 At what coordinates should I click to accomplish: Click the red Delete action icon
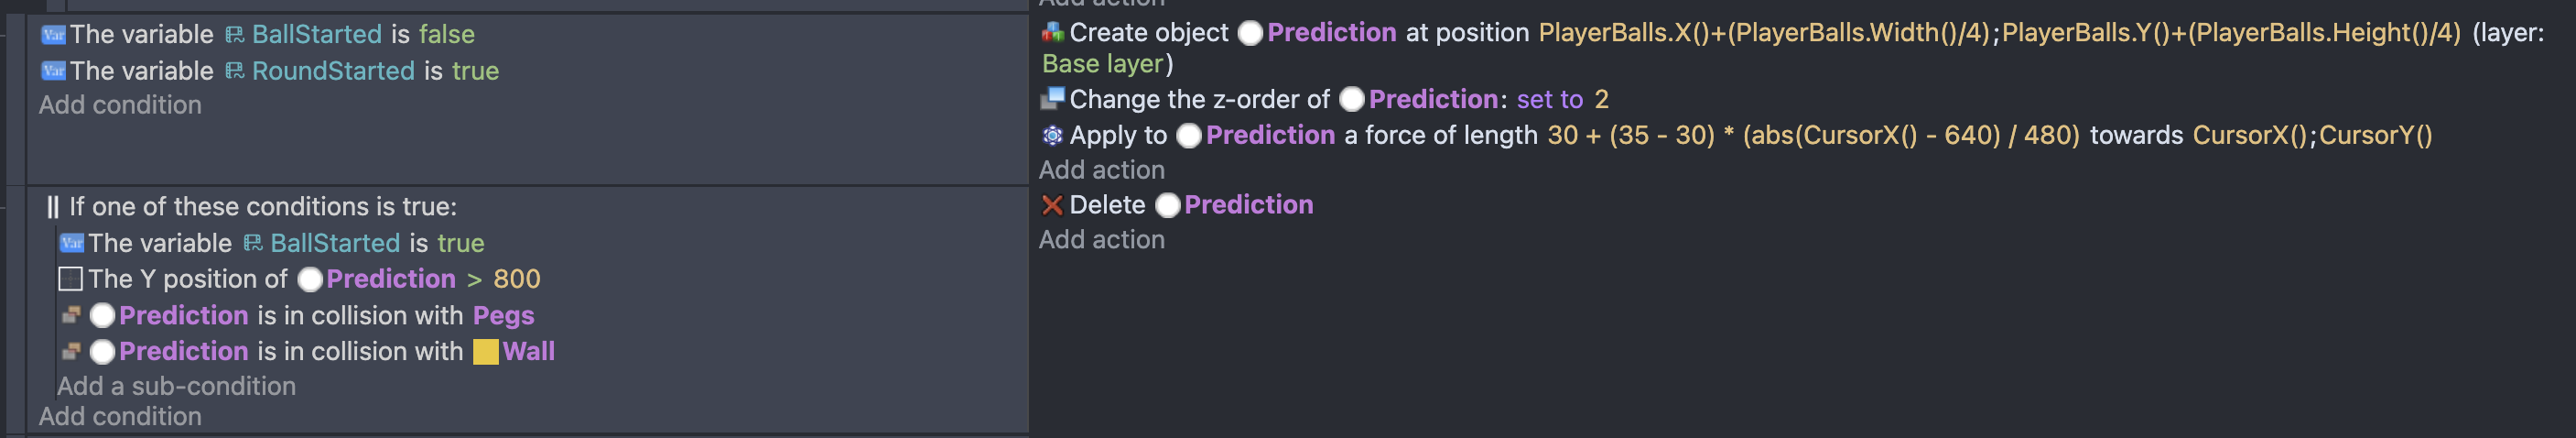(1052, 205)
